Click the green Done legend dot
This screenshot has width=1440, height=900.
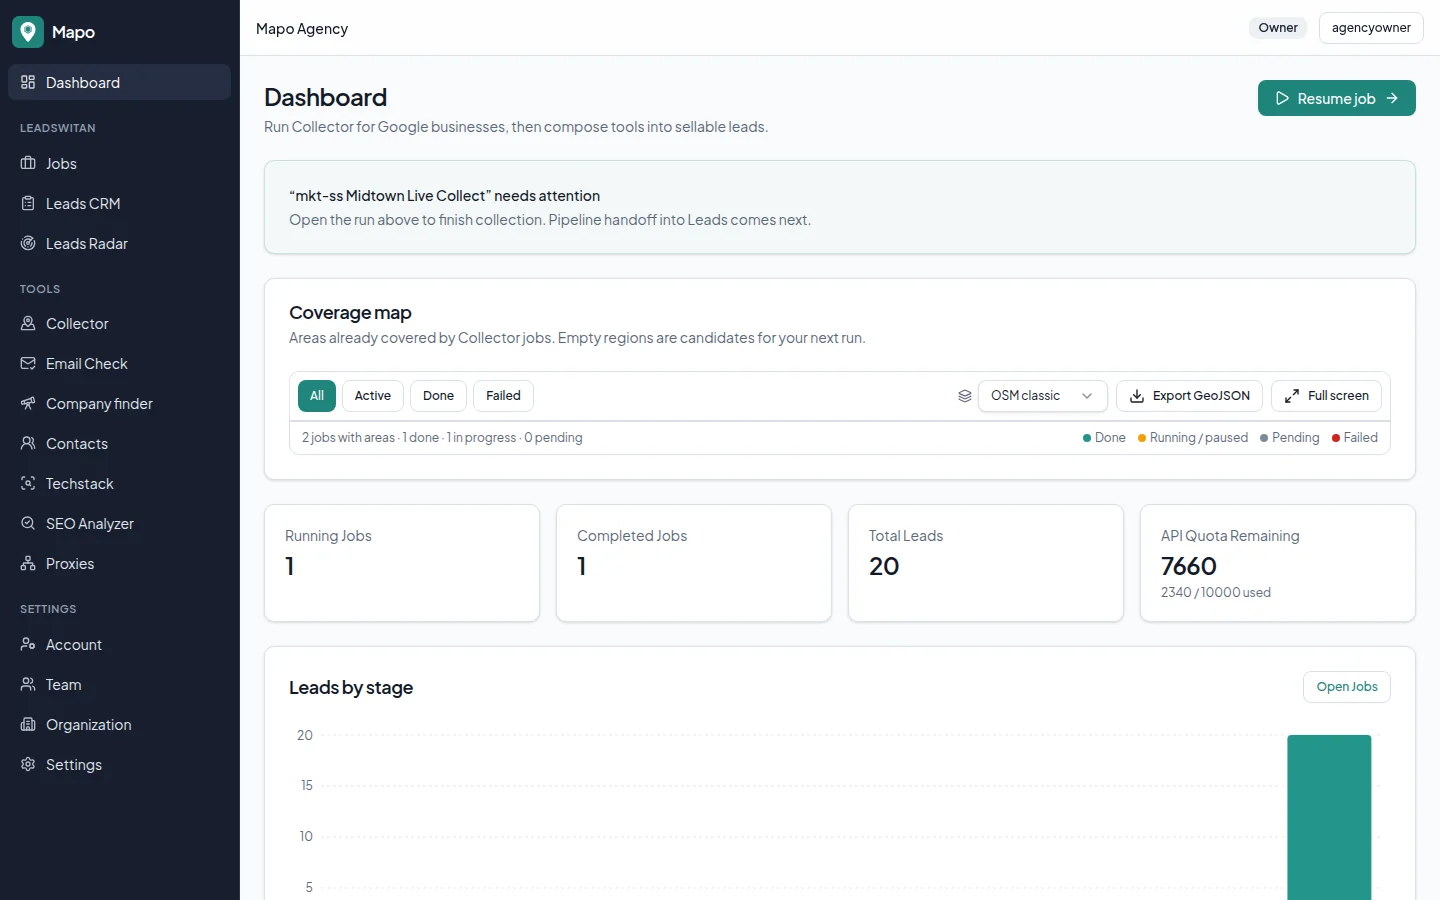tap(1087, 438)
